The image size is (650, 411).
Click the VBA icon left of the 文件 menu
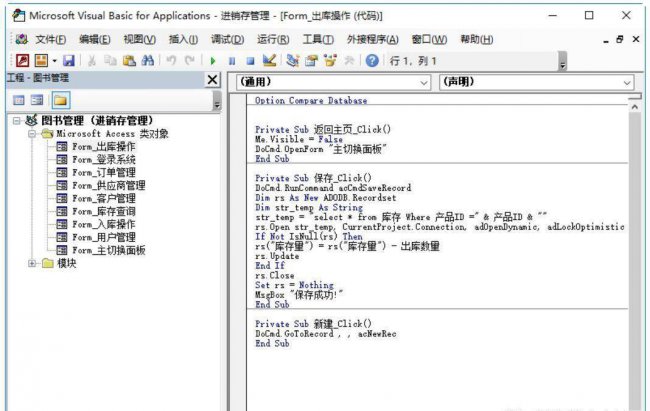[22, 39]
